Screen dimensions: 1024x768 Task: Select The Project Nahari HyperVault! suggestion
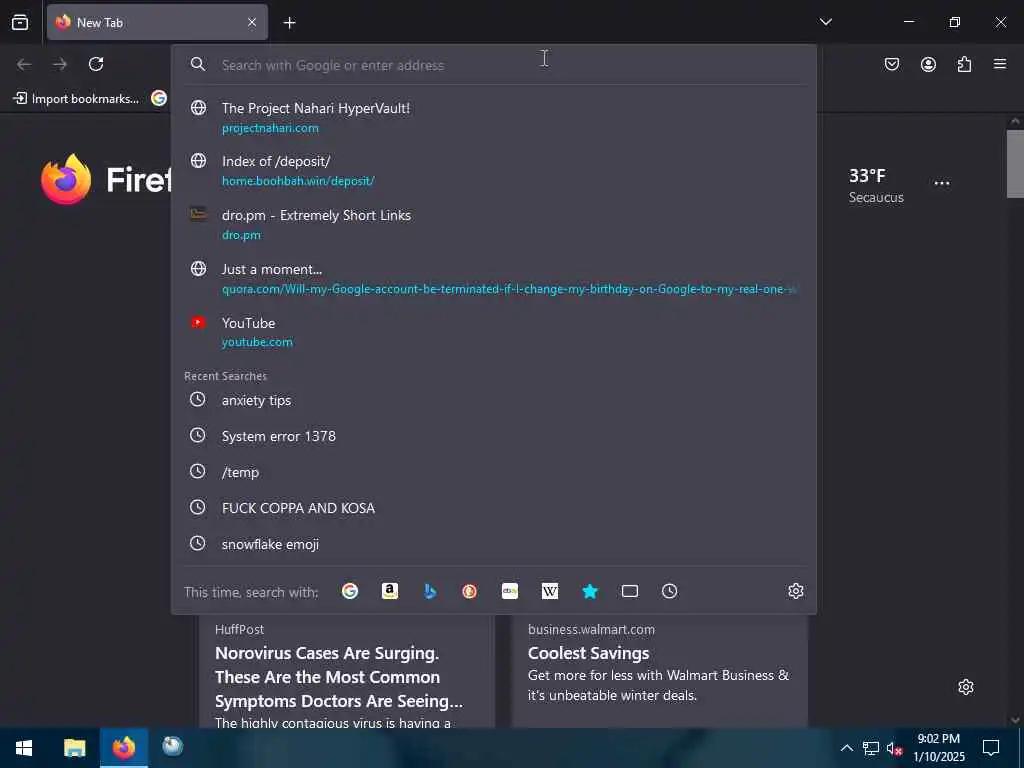tap(494, 118)
